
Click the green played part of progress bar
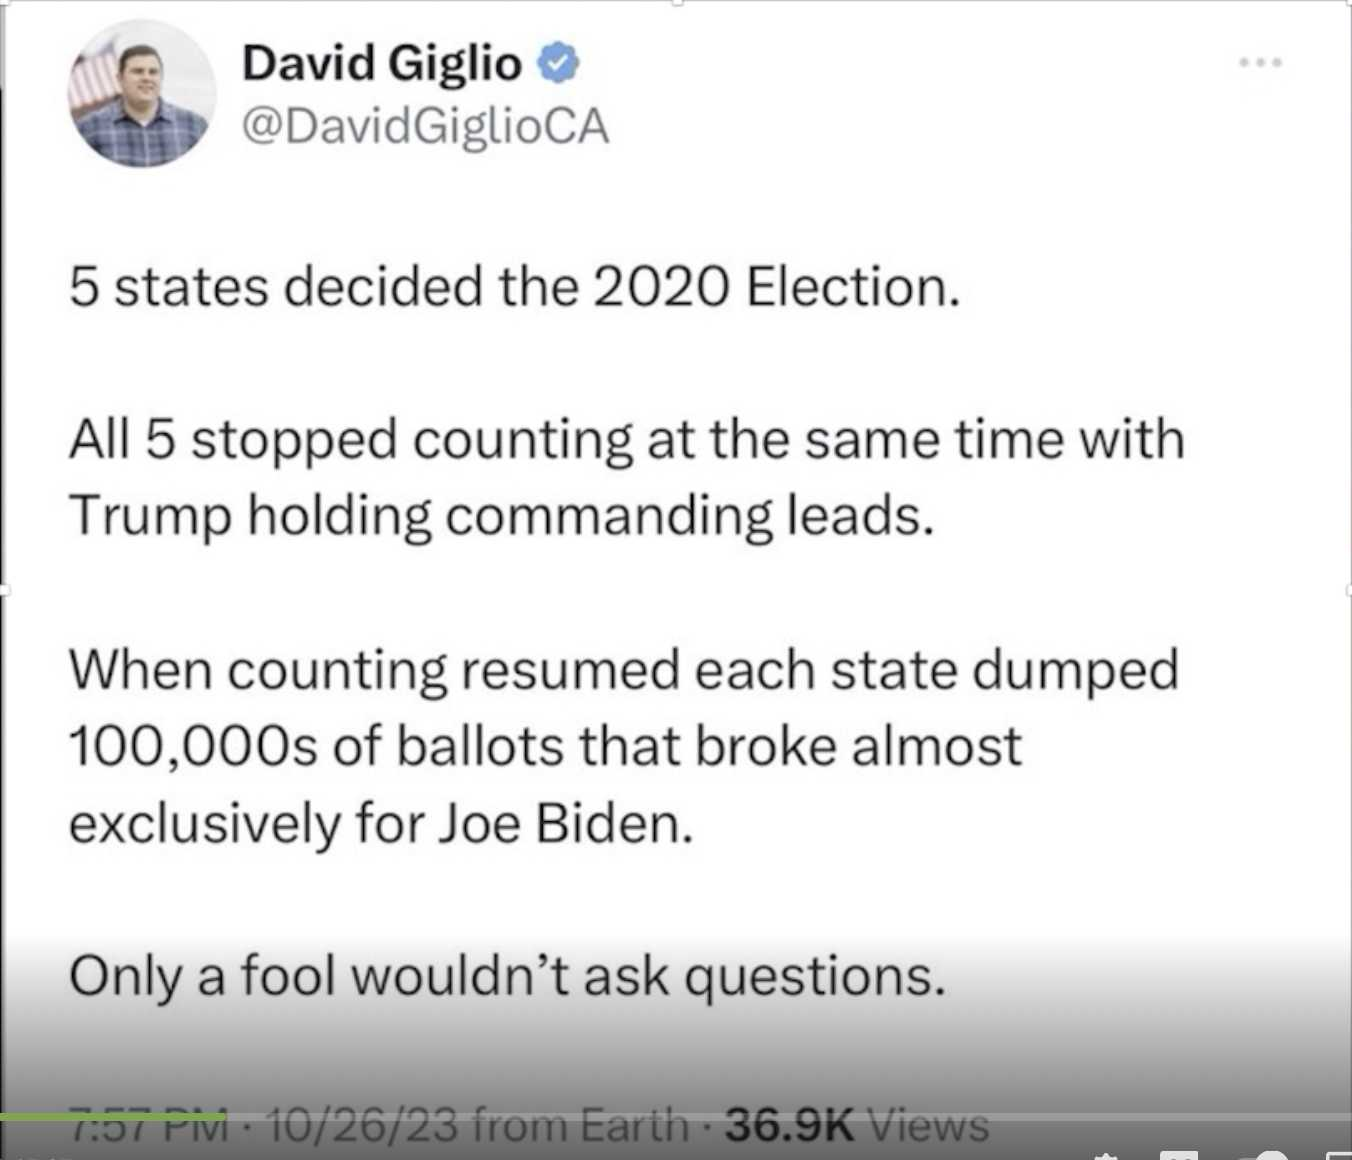[110, 1116]
